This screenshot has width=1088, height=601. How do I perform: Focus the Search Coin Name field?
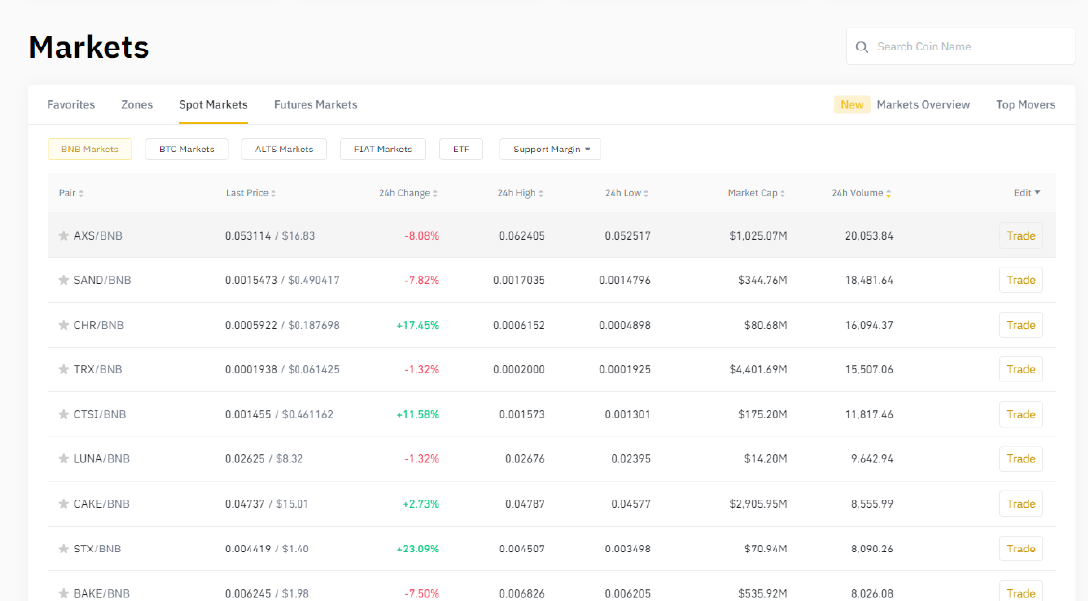click(x=961, y=46)
